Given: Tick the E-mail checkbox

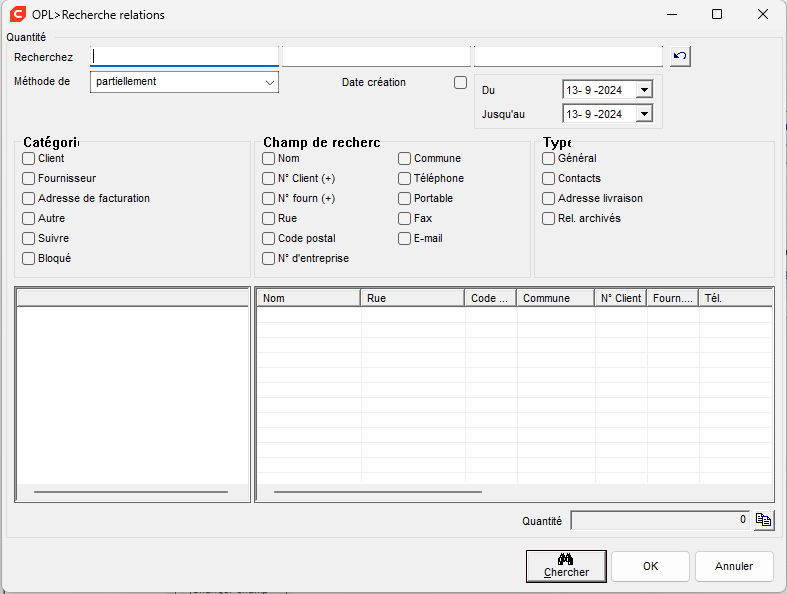Looking at the screenshot, I should click(405, 239).
